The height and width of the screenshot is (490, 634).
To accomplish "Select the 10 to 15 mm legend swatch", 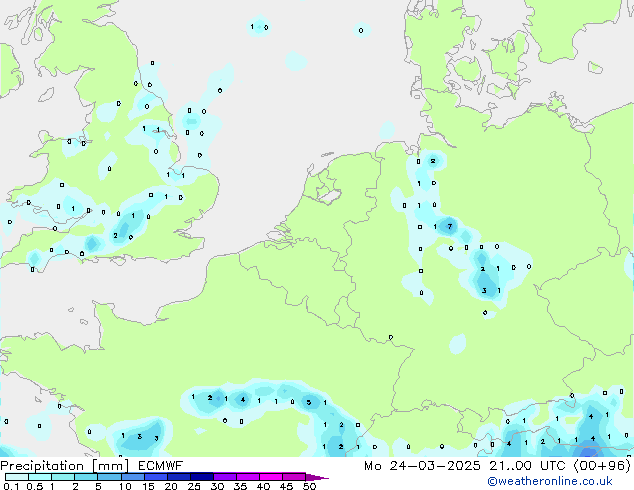I will [133, 477].
